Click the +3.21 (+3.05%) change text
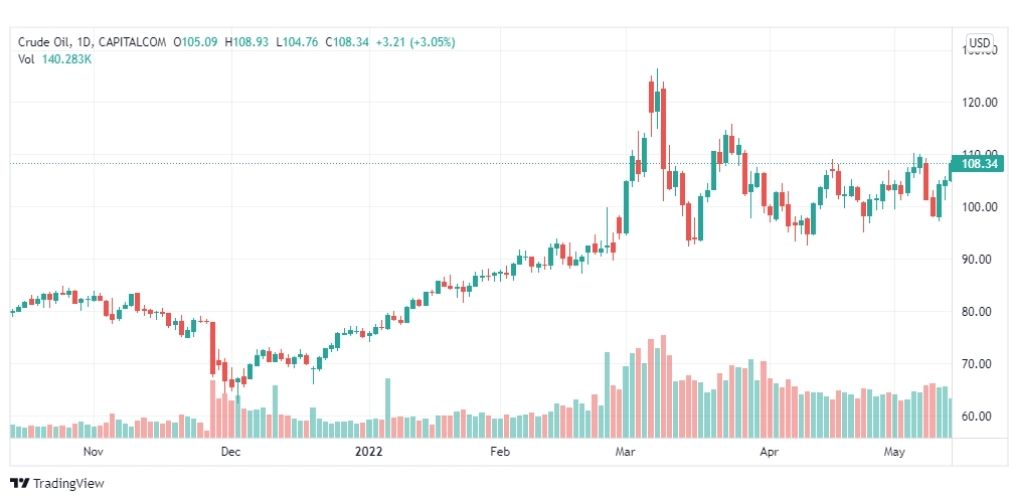1012x501 pixels. 415,43
